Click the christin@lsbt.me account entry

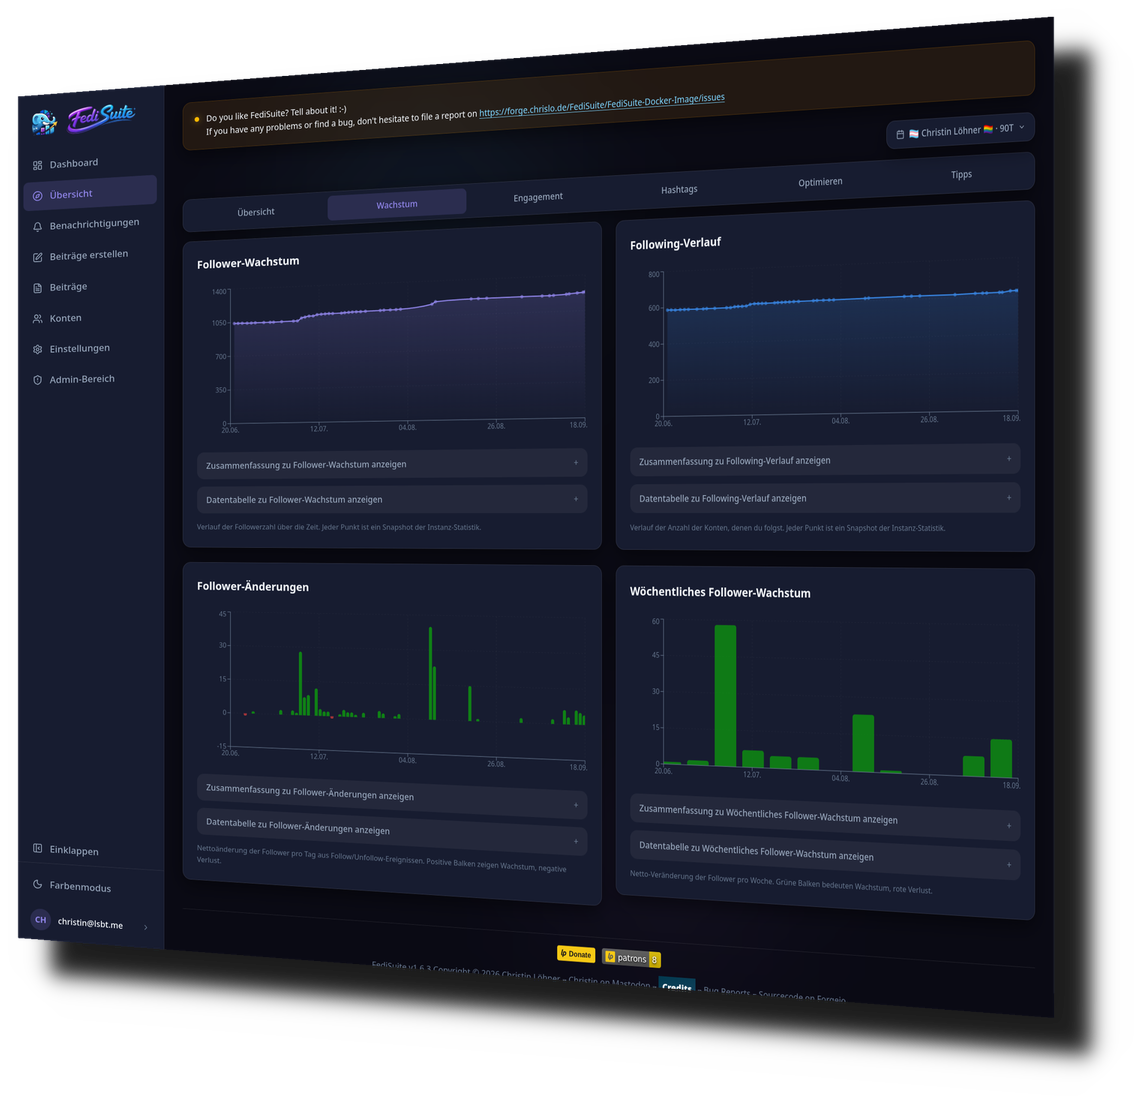[x=90, y=923]
